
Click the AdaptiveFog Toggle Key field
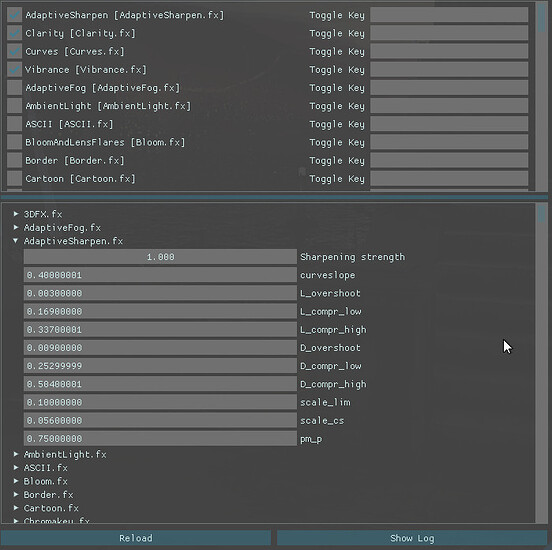tap(449, 88)
